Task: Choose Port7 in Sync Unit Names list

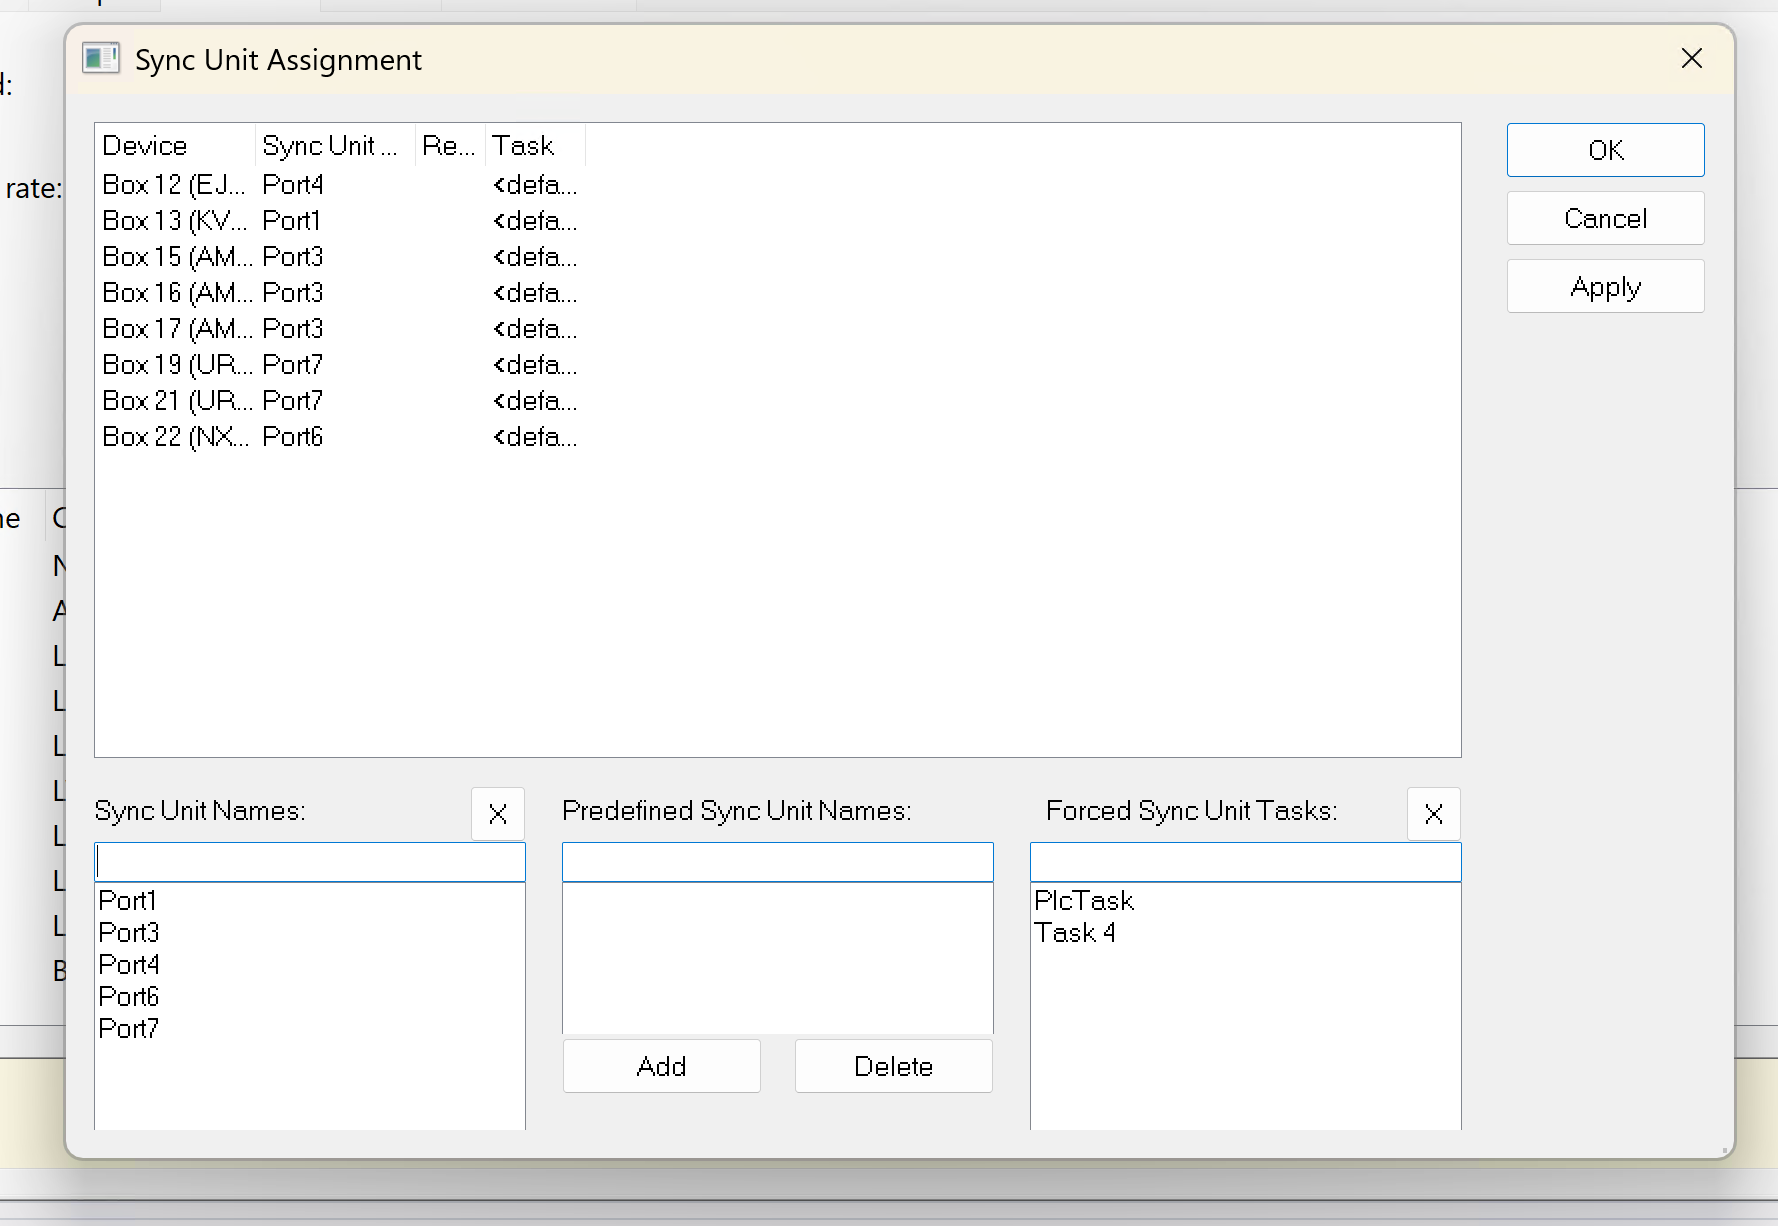Action: coord(129,1029)
